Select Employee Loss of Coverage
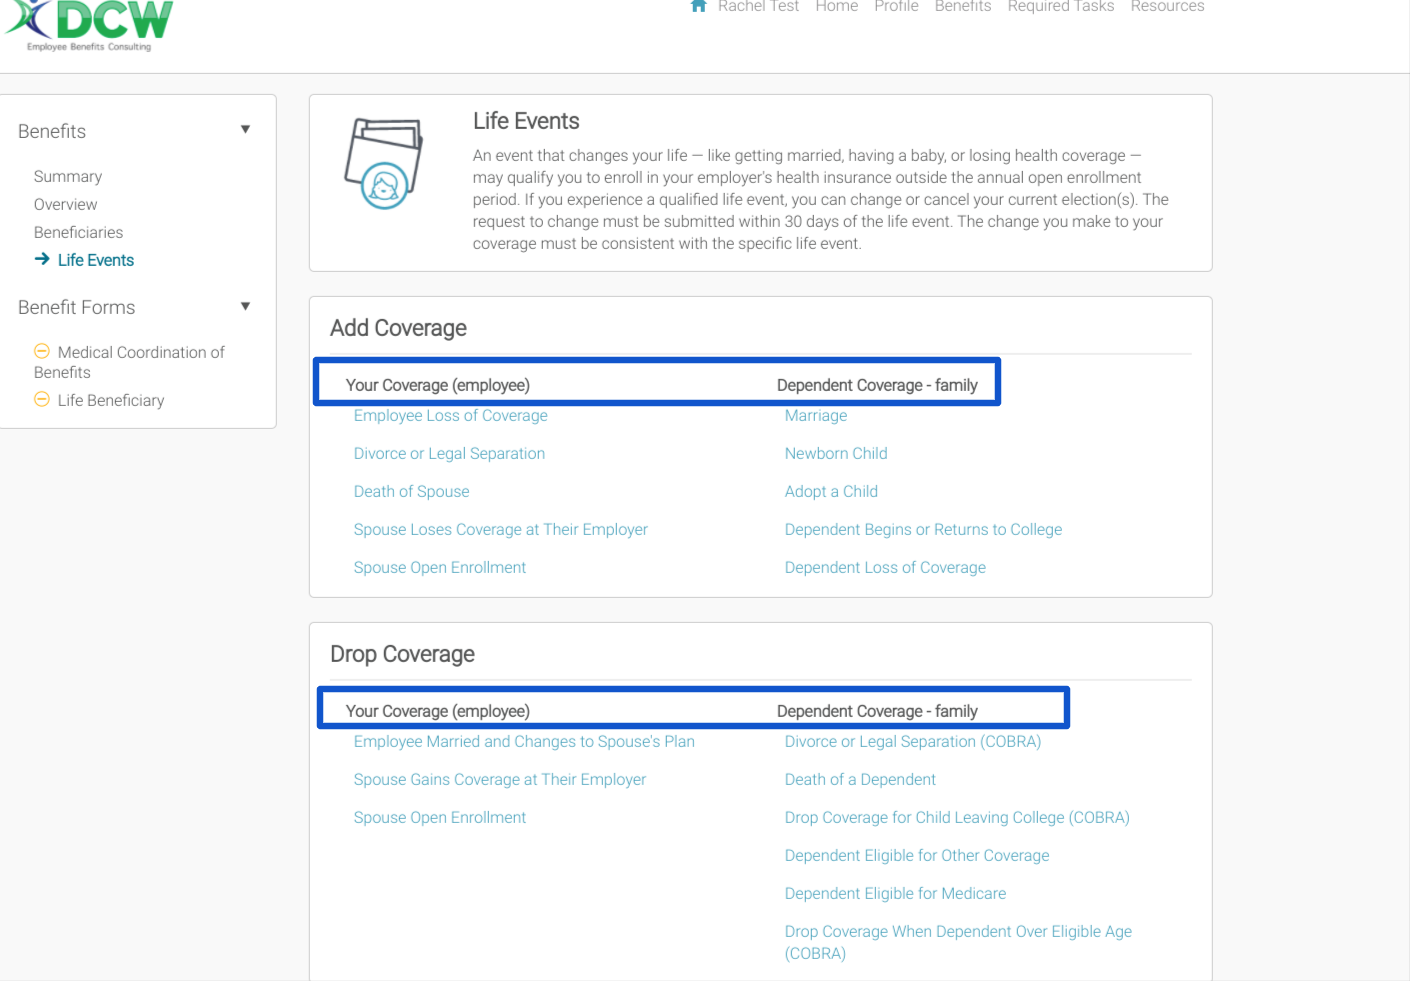The height and width of the screenshot is (981, 1410). [451, 415]
